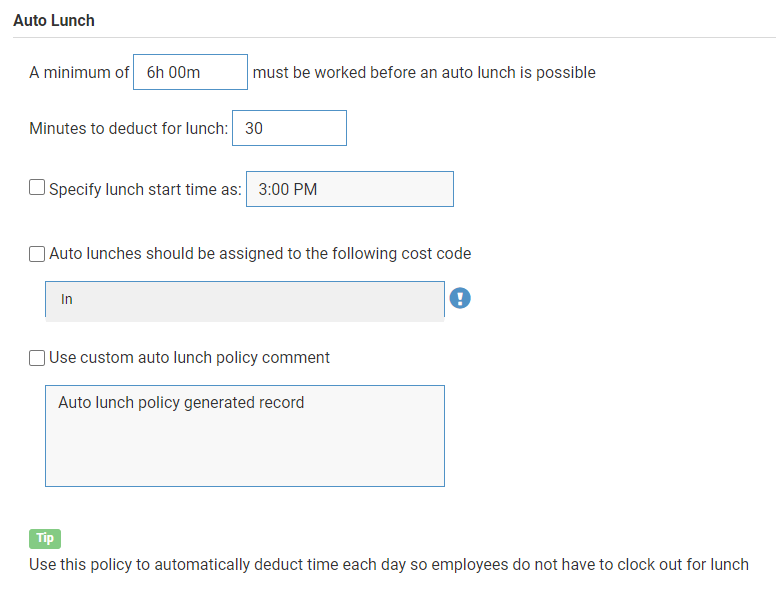Focus the minimum worked "6h 00m" field
The width and height of the screenshot is (776, 597).
pyautogui.click(x=190, y=72)
